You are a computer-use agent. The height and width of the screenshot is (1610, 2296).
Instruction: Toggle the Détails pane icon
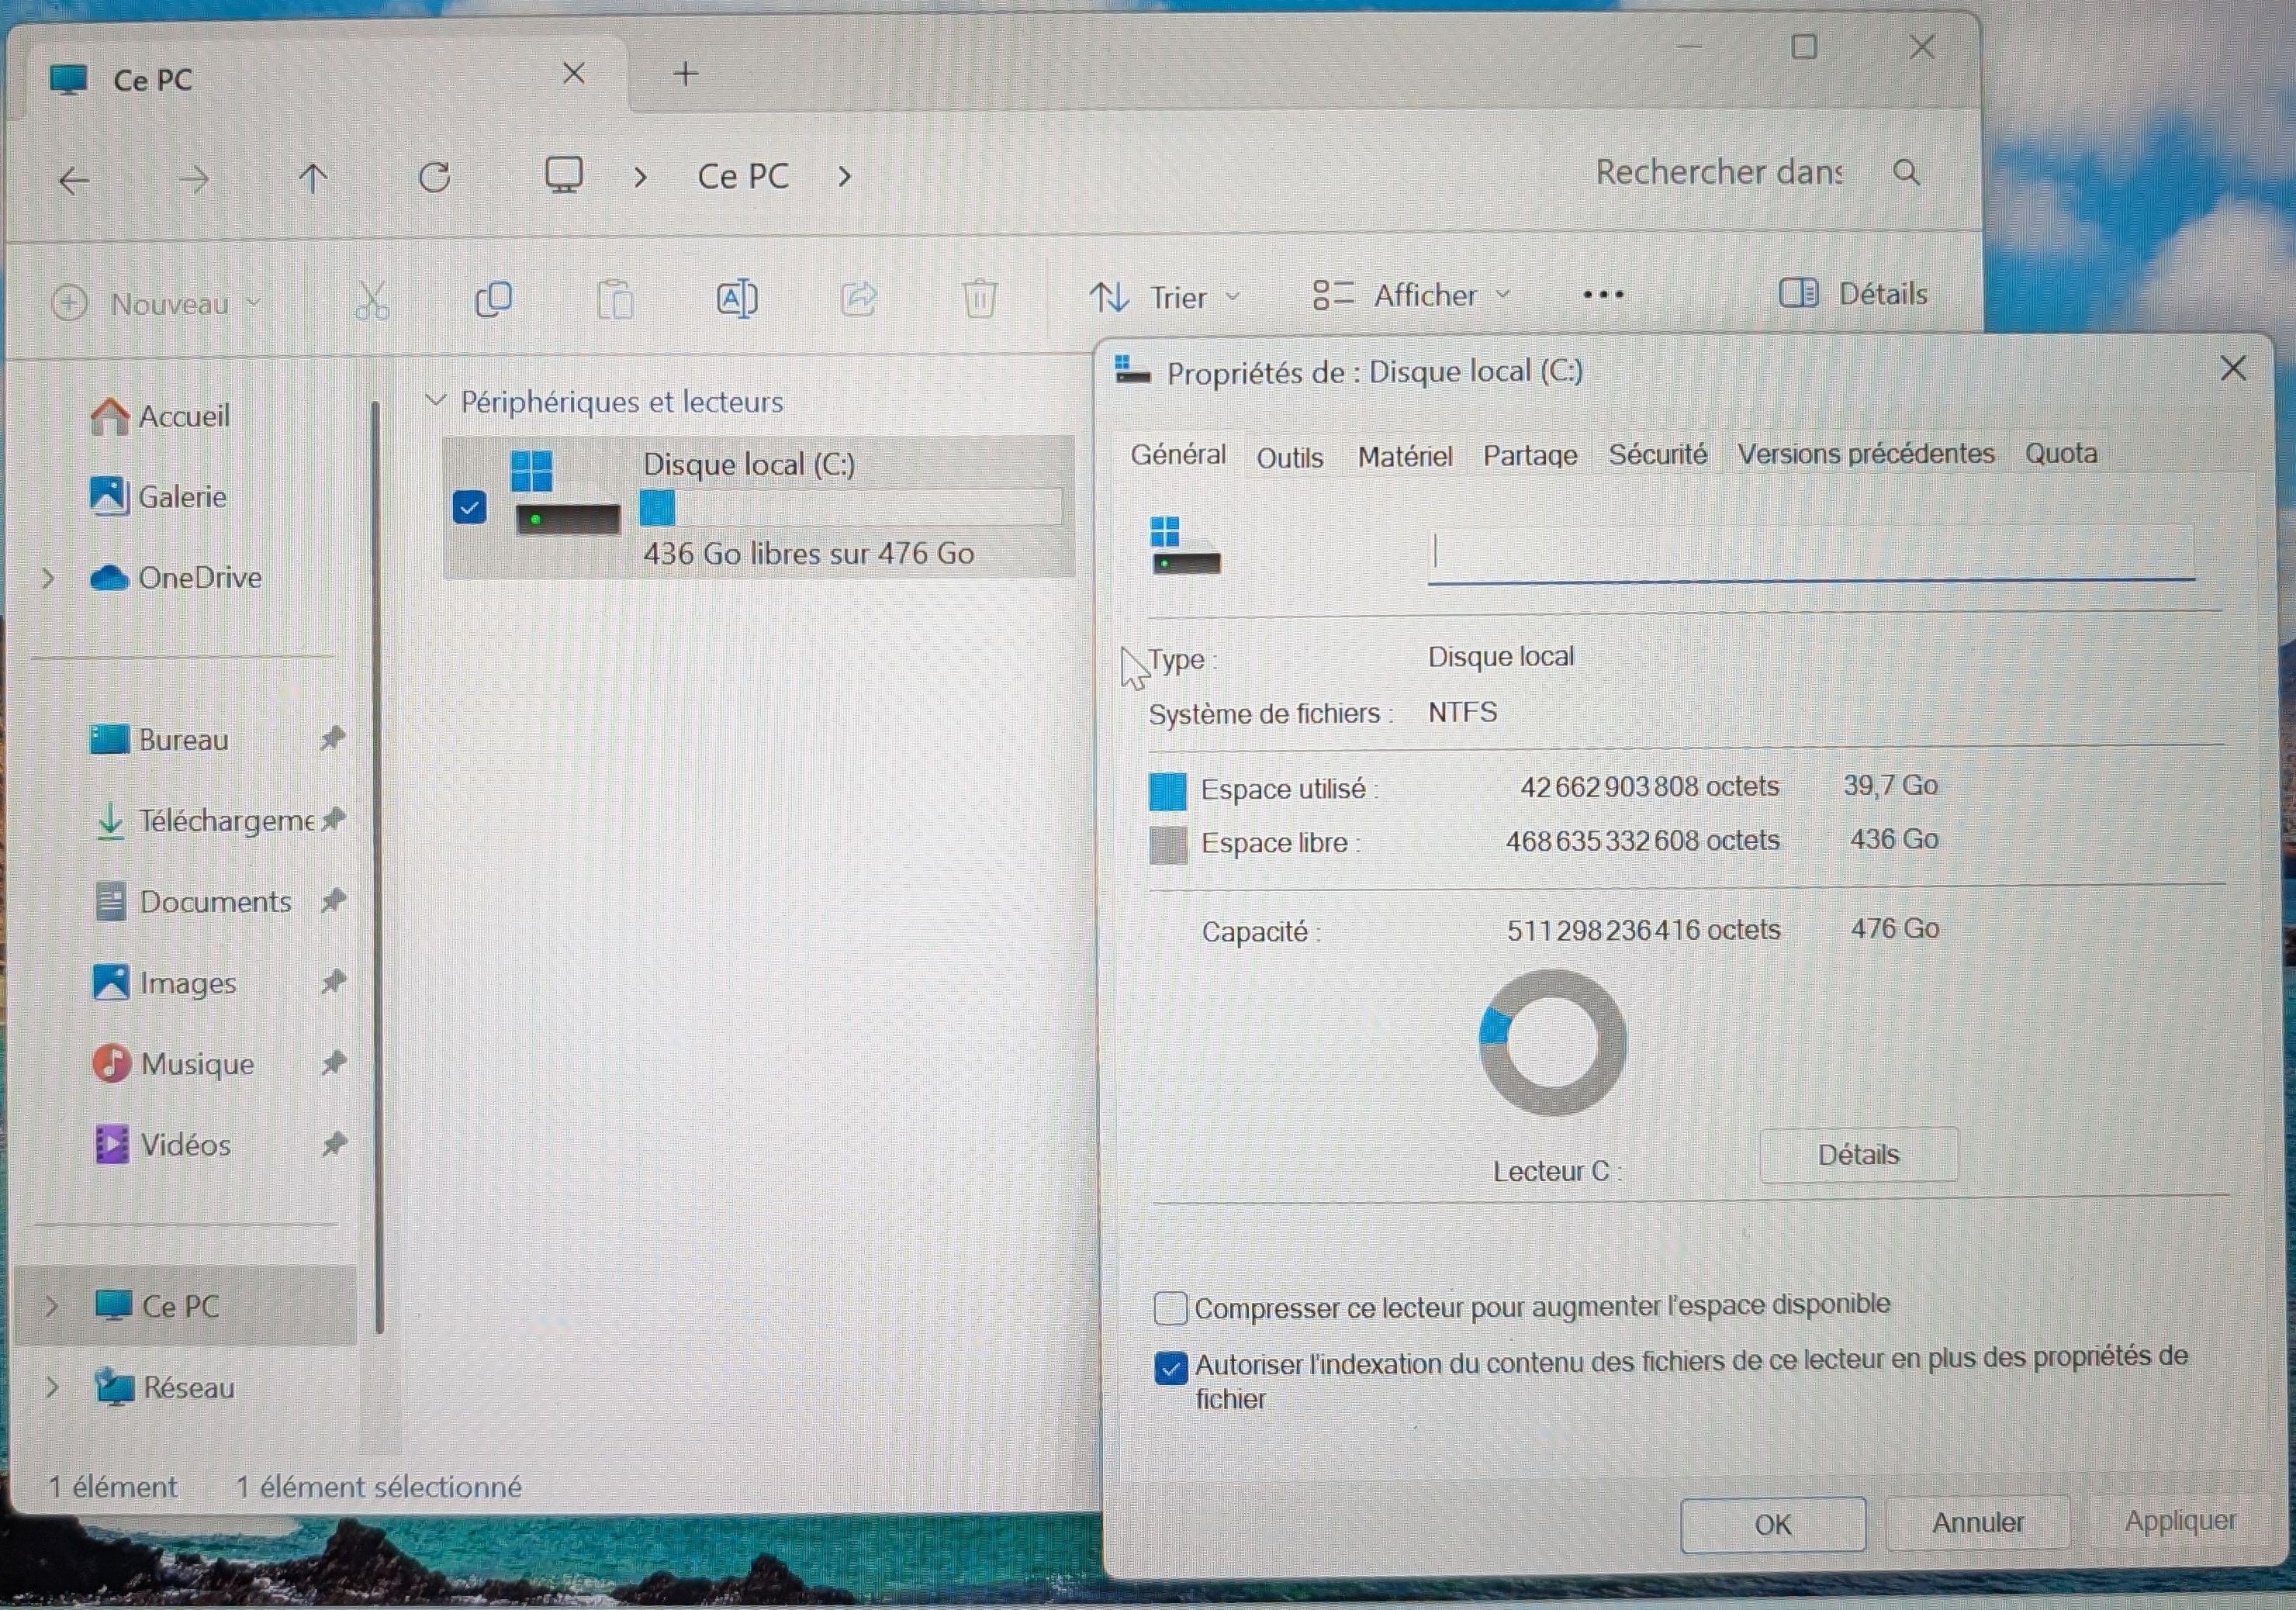click(1797, 293)
